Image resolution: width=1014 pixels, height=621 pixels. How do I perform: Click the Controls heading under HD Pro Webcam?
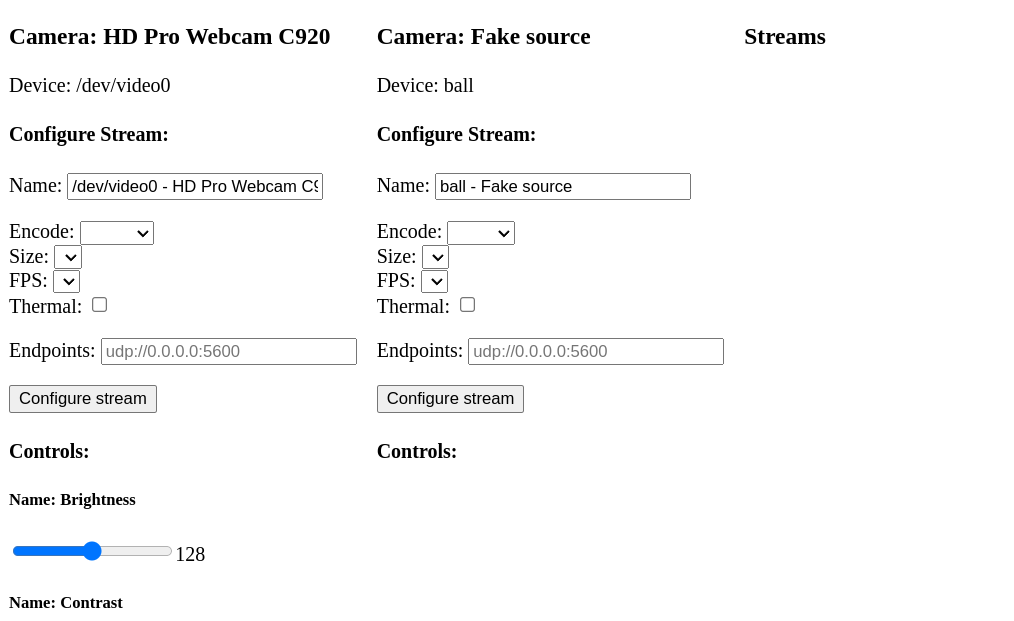click(48, 451)
